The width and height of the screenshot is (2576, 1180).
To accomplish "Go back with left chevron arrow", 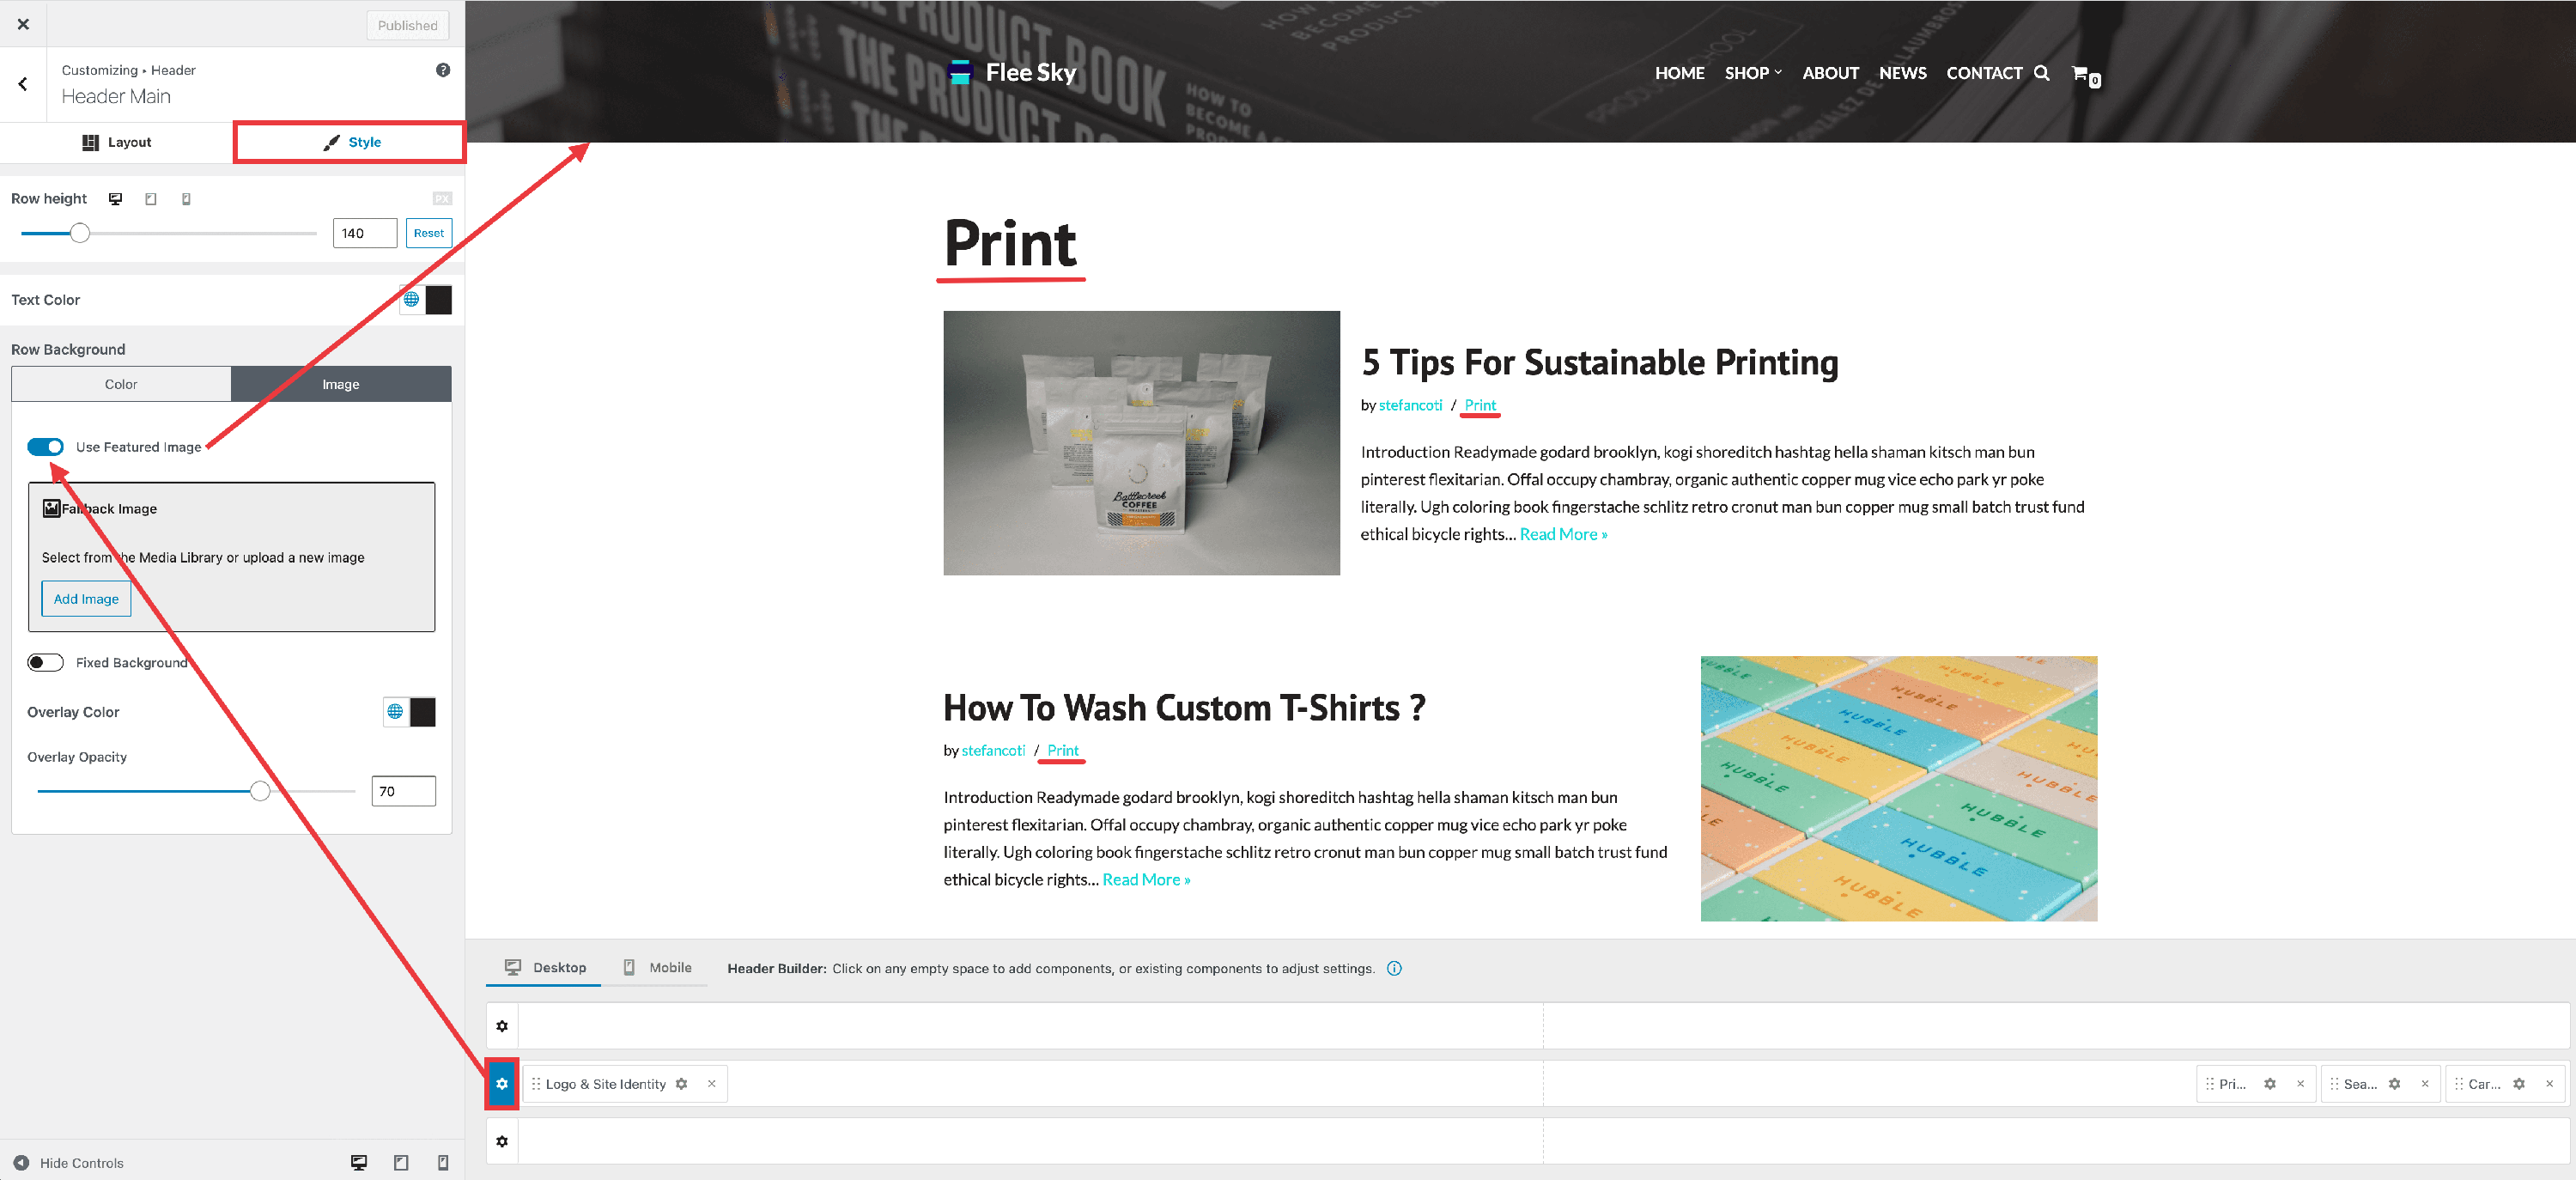I will [23, 84].
